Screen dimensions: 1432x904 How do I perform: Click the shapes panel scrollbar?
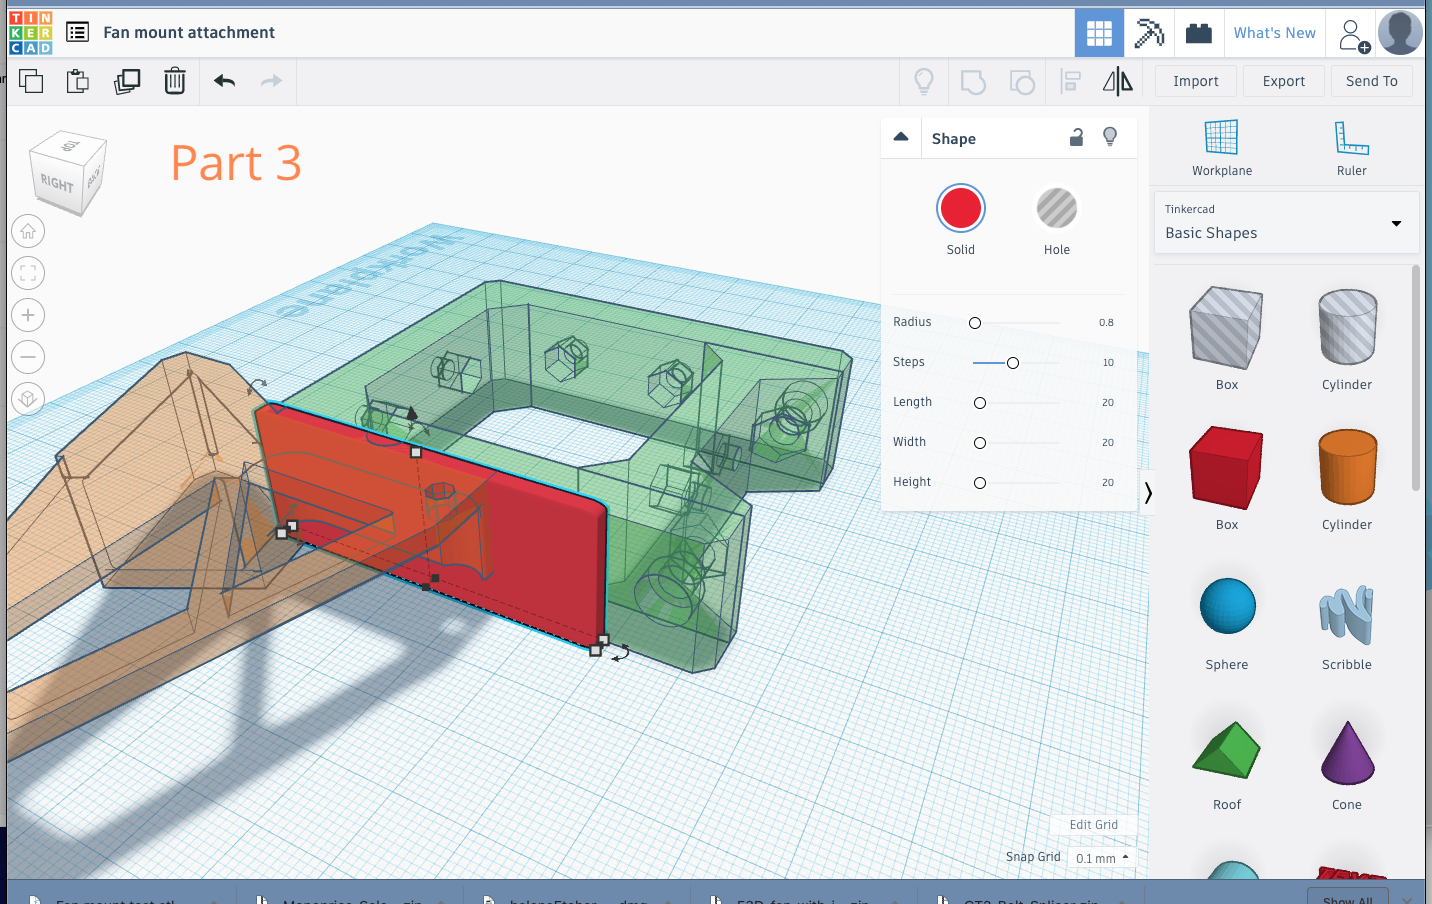pos(1416,378)
